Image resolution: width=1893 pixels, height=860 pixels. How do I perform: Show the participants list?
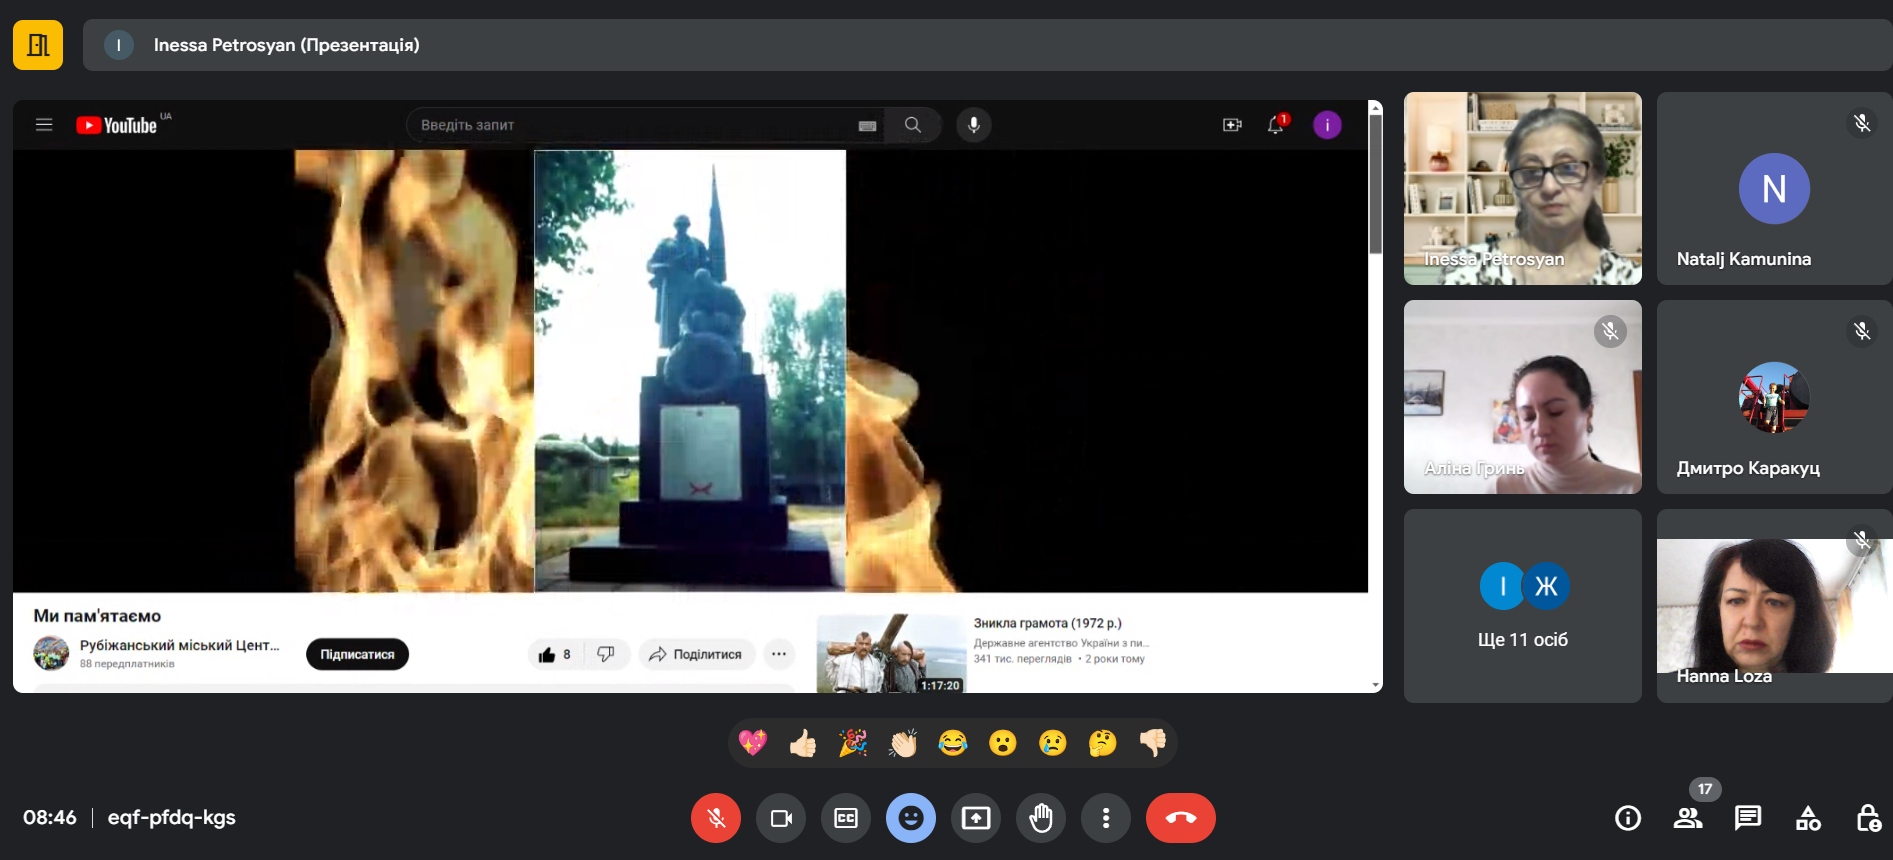point(1688,818)
